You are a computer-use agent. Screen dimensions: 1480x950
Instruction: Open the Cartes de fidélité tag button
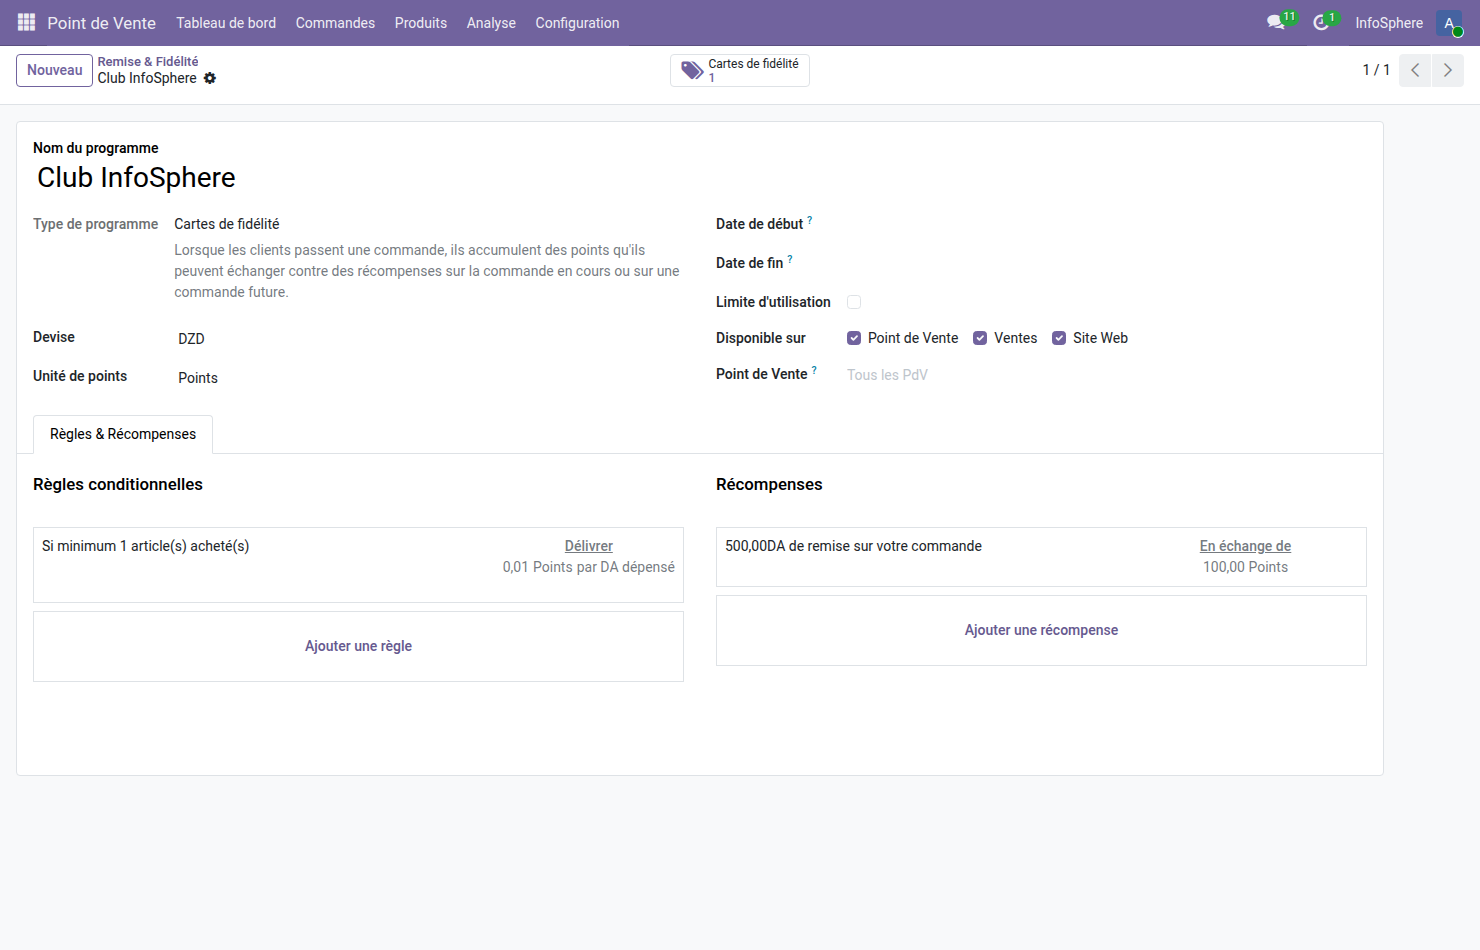(x=740, y=70)
